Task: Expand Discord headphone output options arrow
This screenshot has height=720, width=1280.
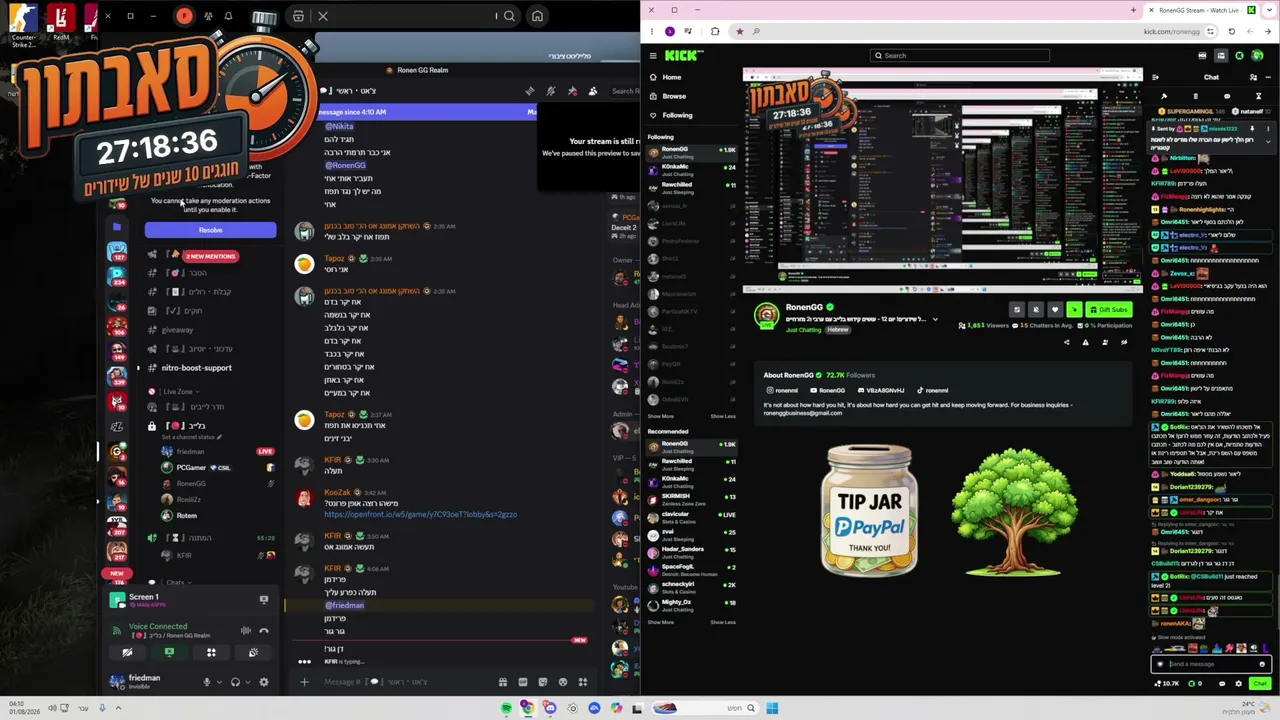Action: (x=247, y=682)
